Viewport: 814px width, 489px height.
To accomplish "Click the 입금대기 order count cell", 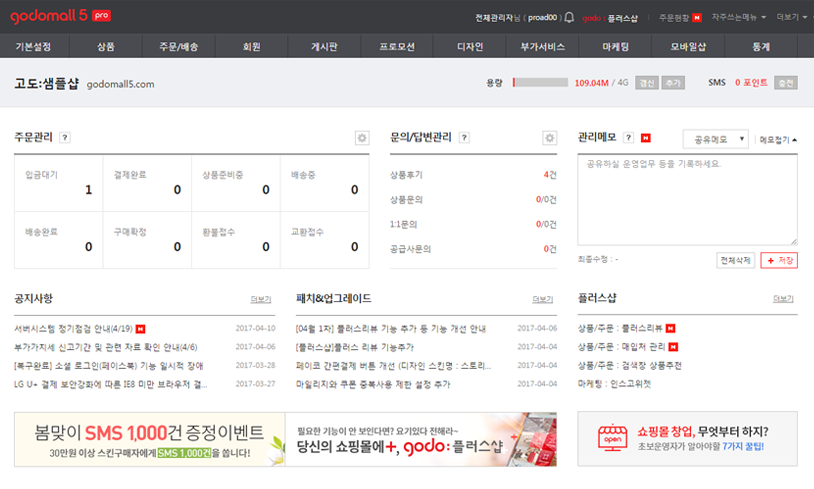I will [59, 183].
